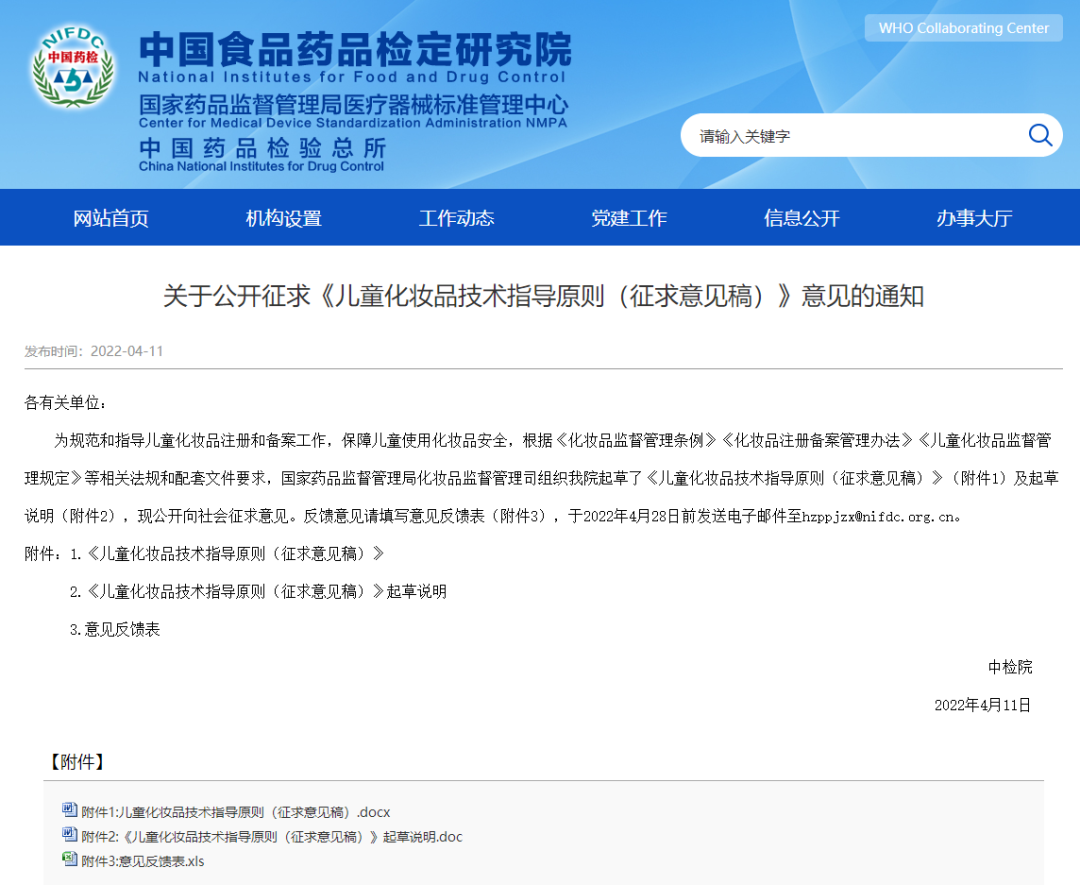Download 附件1 儿童化妆品技术指导原则 docx
1080x885 pixels.
(x=236, y=812)
